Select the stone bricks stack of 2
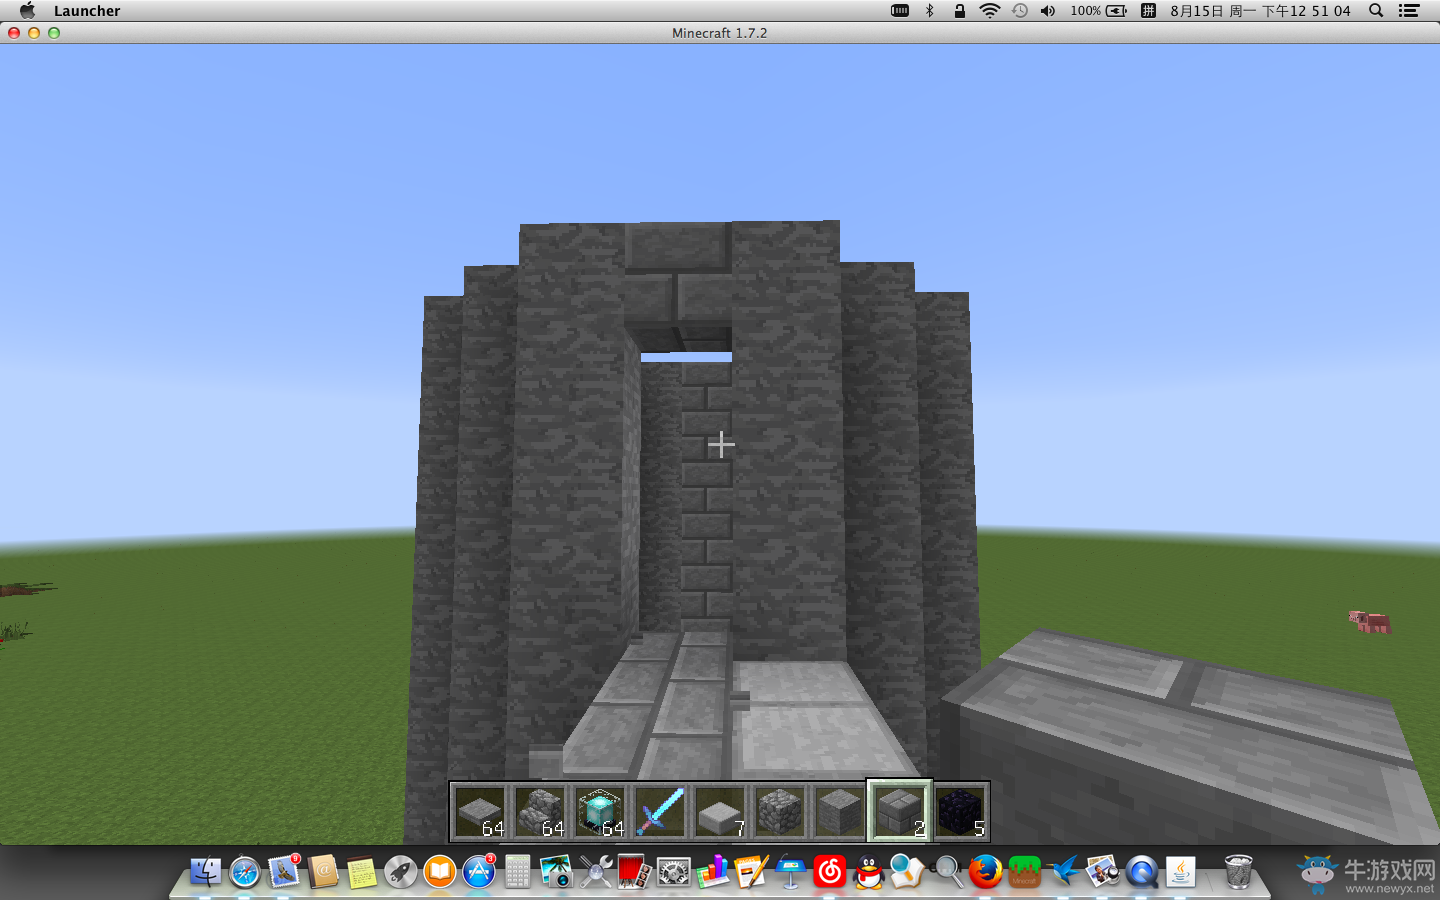Viewport: 1440px width, 900px height. click(900, 811)
